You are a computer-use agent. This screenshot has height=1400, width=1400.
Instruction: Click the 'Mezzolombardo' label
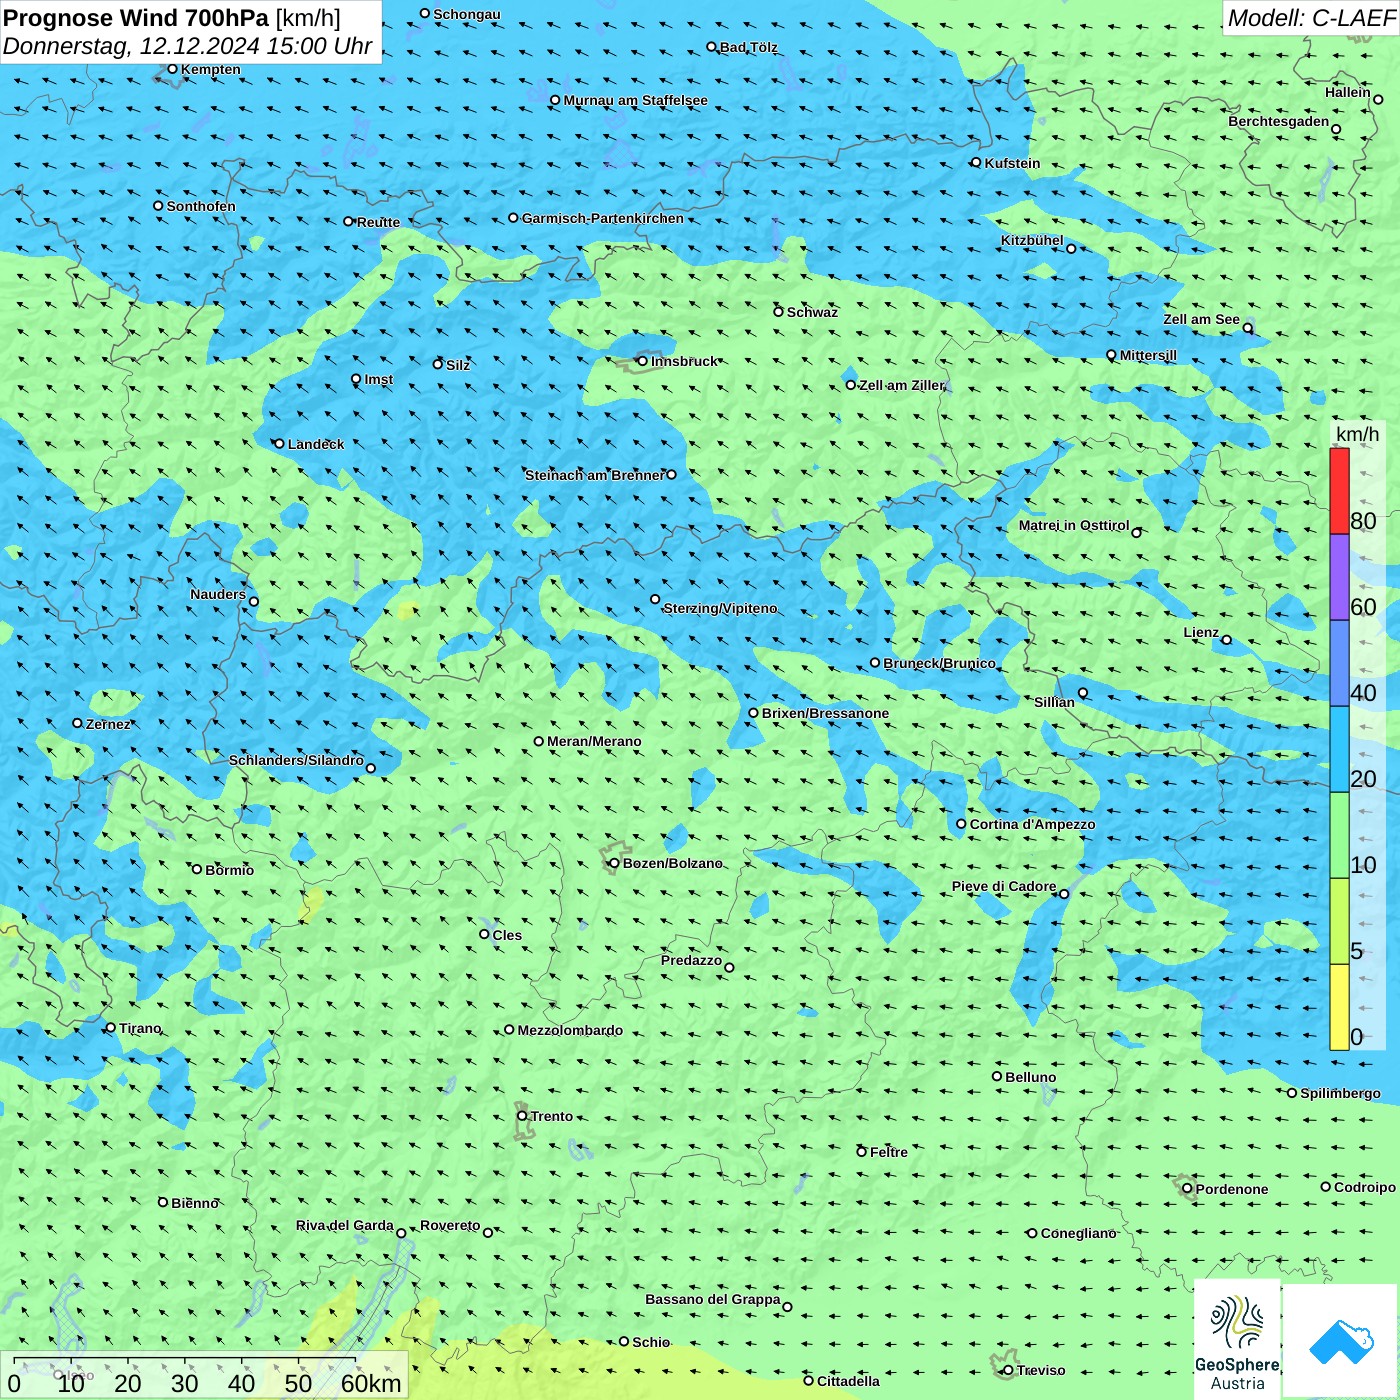point(570,1030)
